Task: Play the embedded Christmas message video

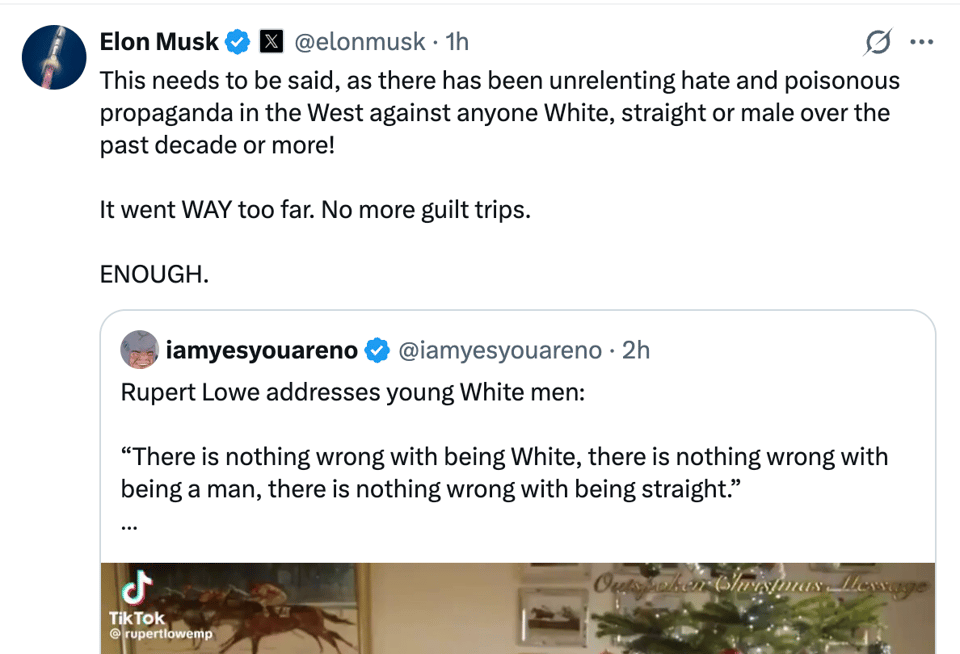Action: [x=518, y=608]
